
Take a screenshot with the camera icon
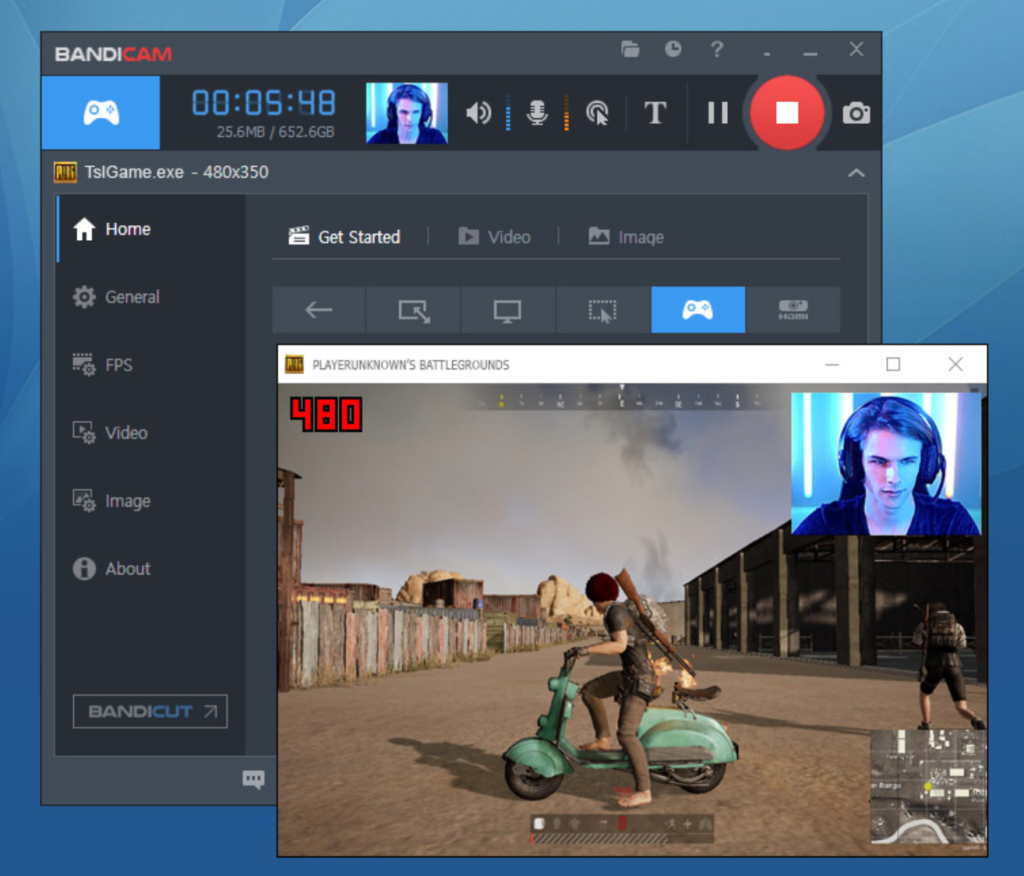click(x=856, y=113)
